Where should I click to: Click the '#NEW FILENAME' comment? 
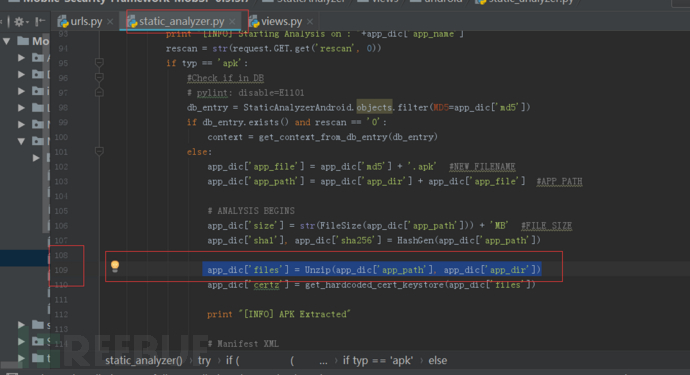[482, 167]
